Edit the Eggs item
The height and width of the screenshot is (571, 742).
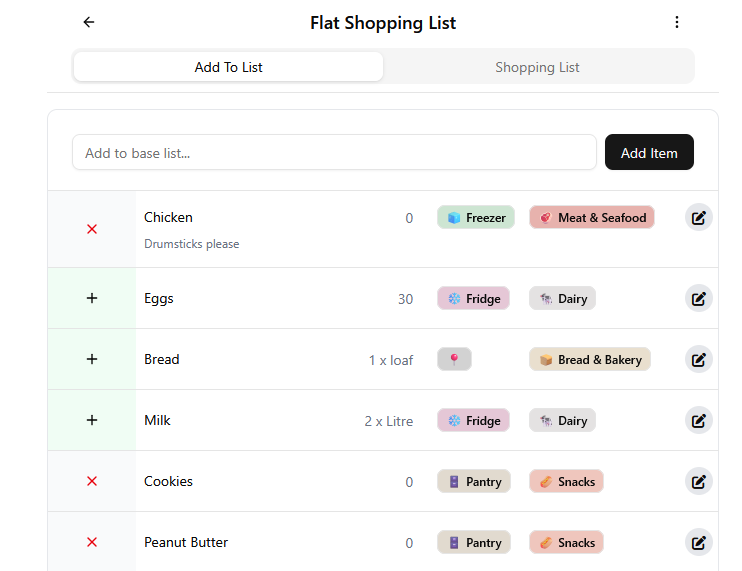[699, 299]
